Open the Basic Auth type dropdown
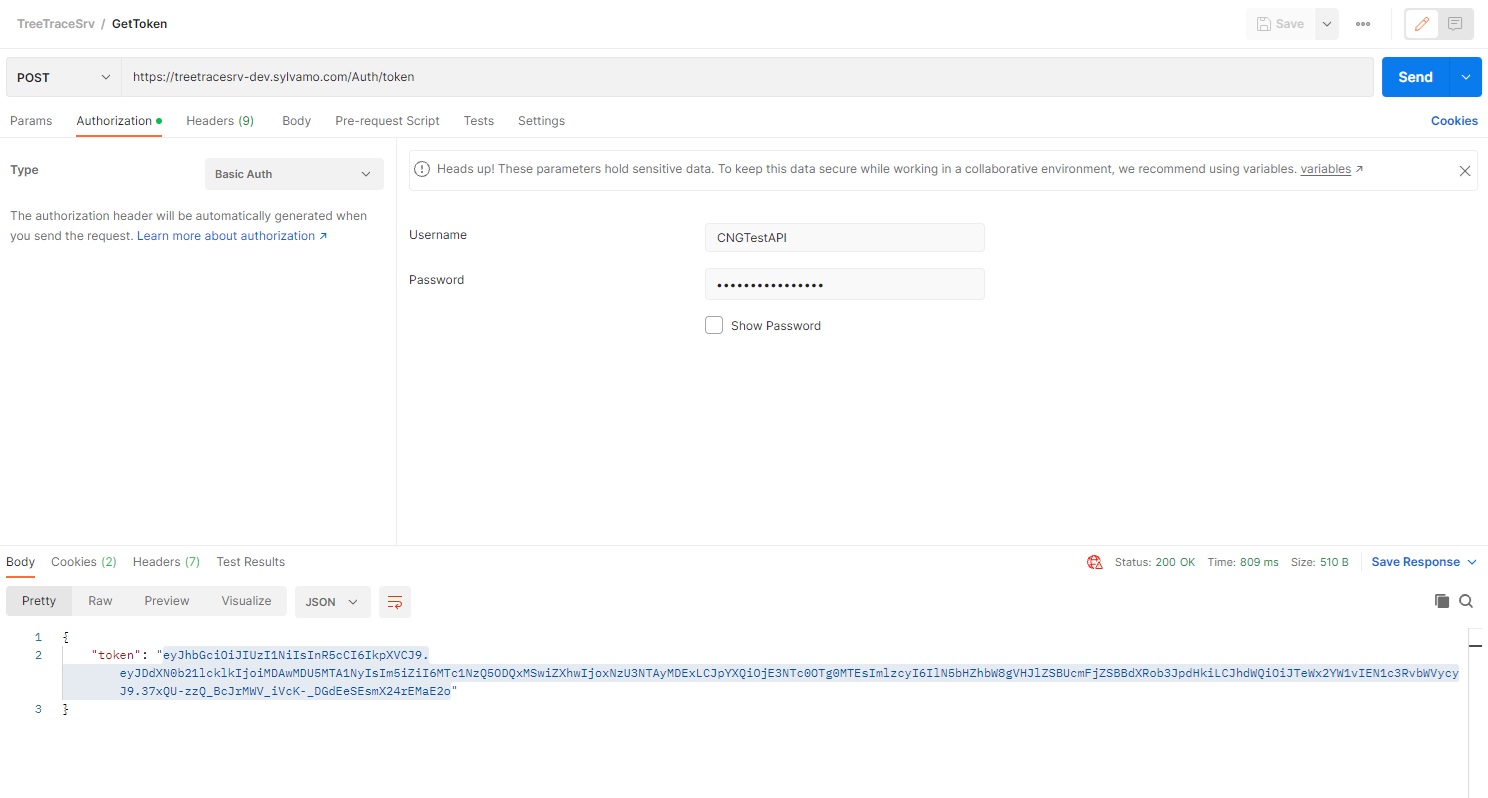 click(293, 173)
